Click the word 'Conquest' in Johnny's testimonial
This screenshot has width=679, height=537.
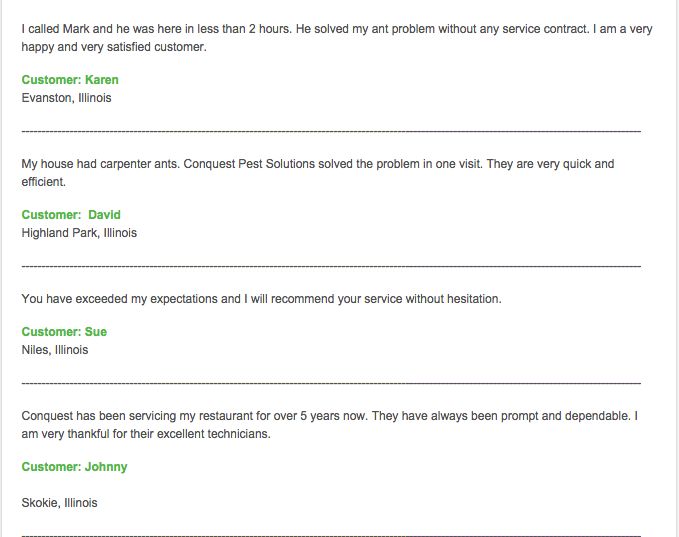(x=46, y=416)
